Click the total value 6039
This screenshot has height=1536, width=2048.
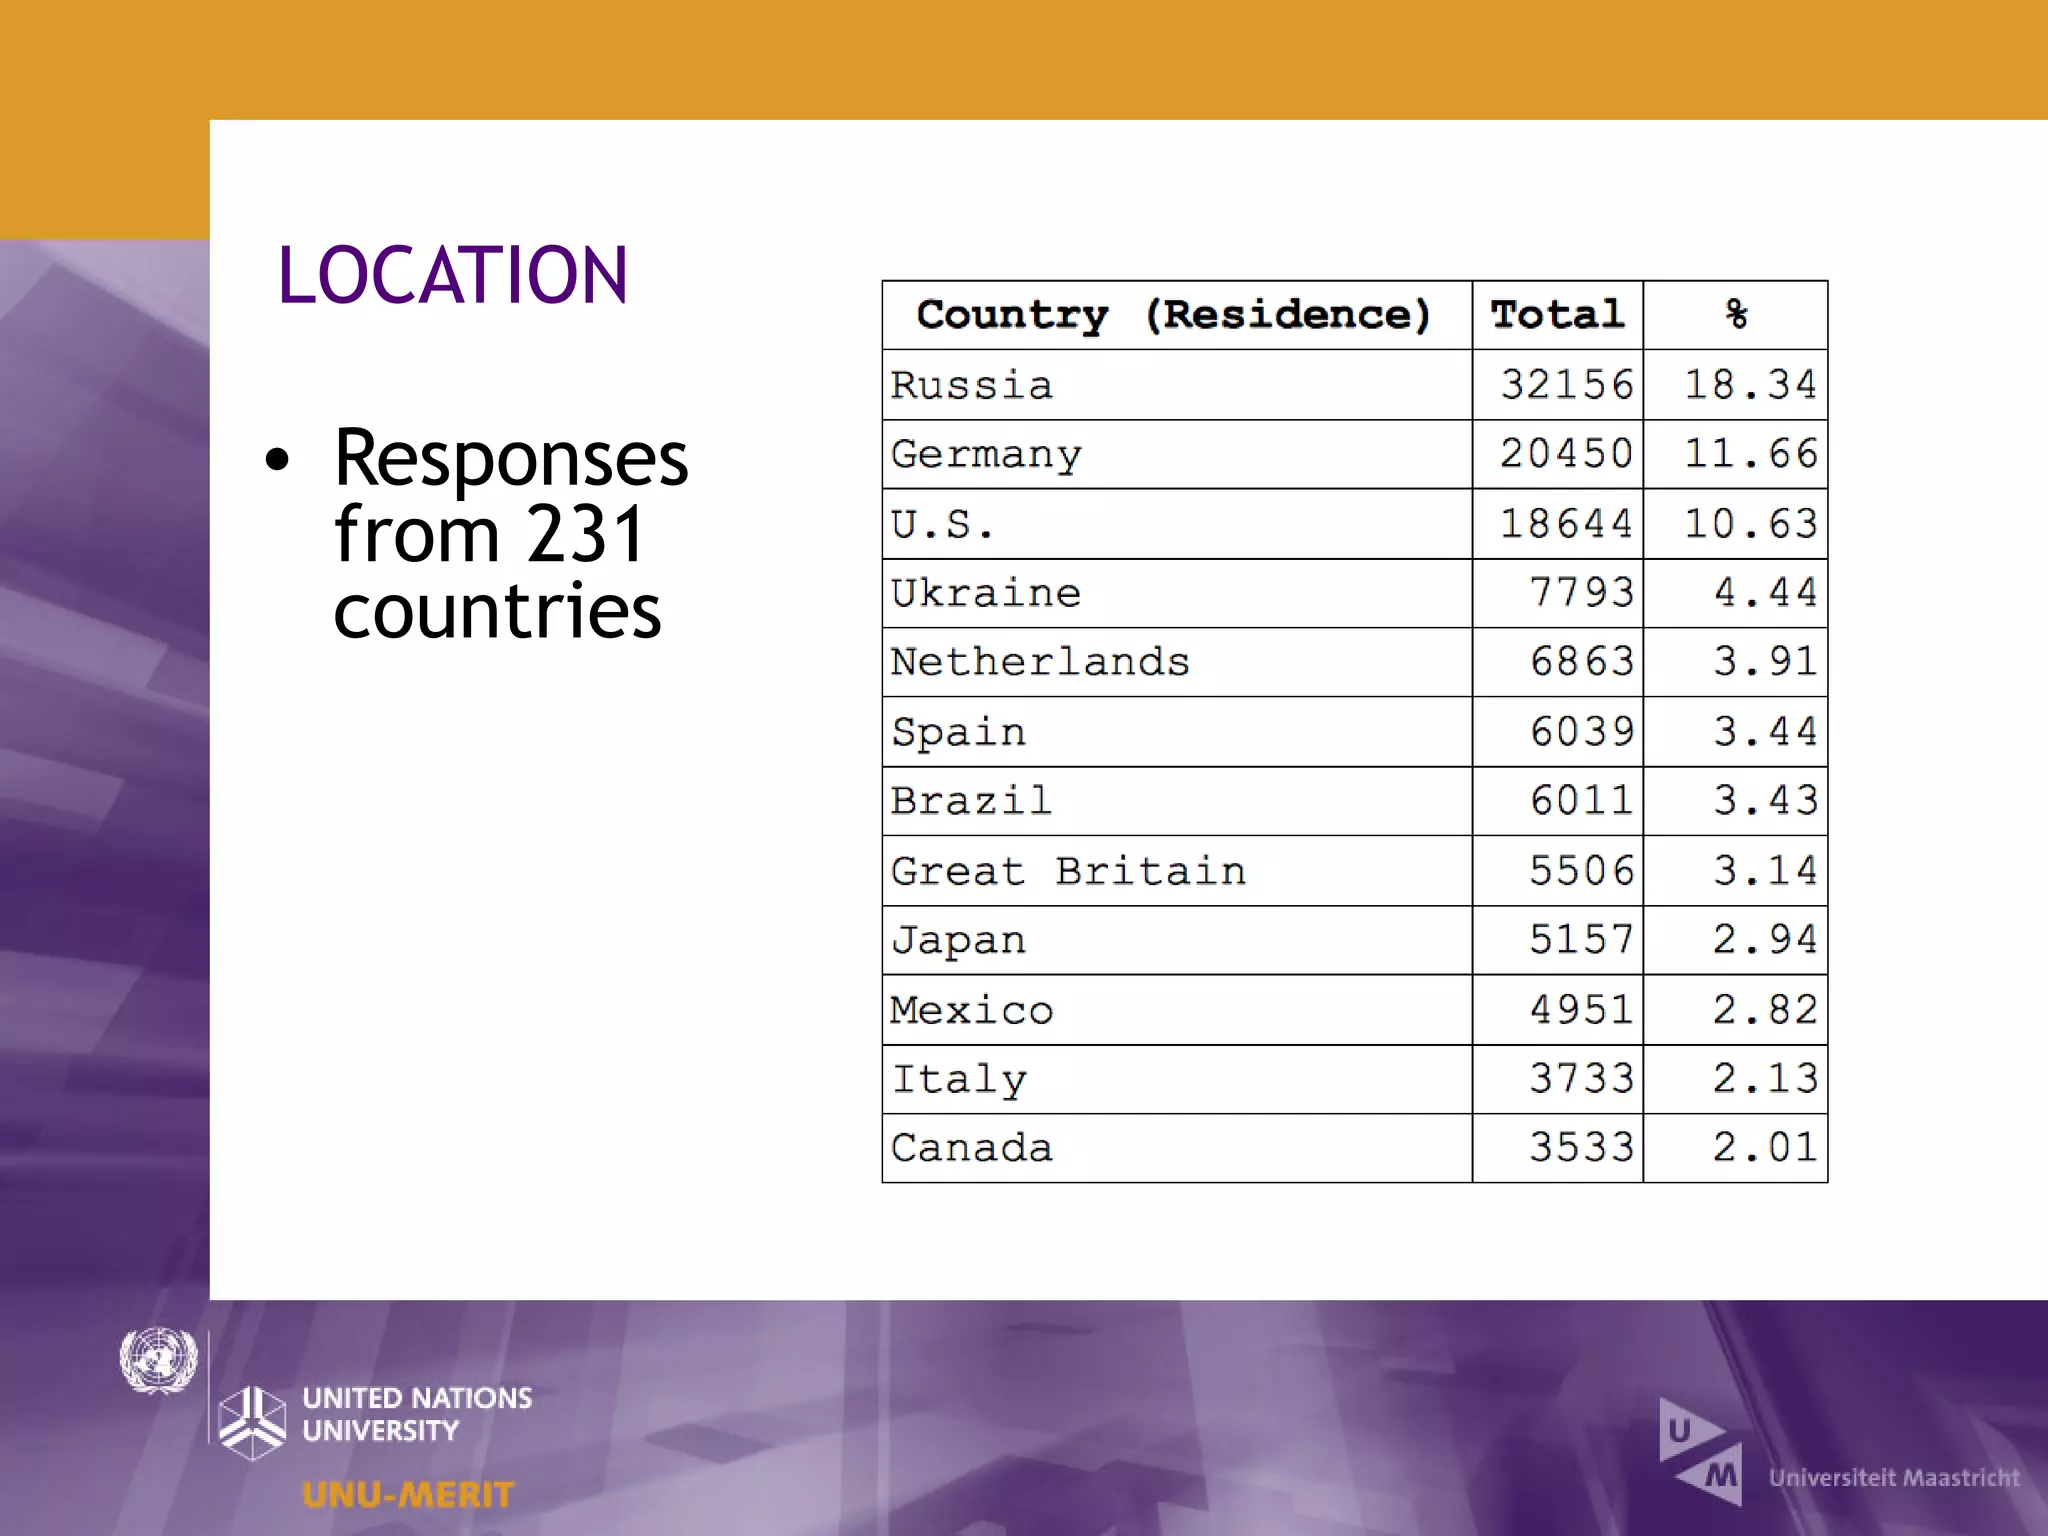tap(1581, 732)
